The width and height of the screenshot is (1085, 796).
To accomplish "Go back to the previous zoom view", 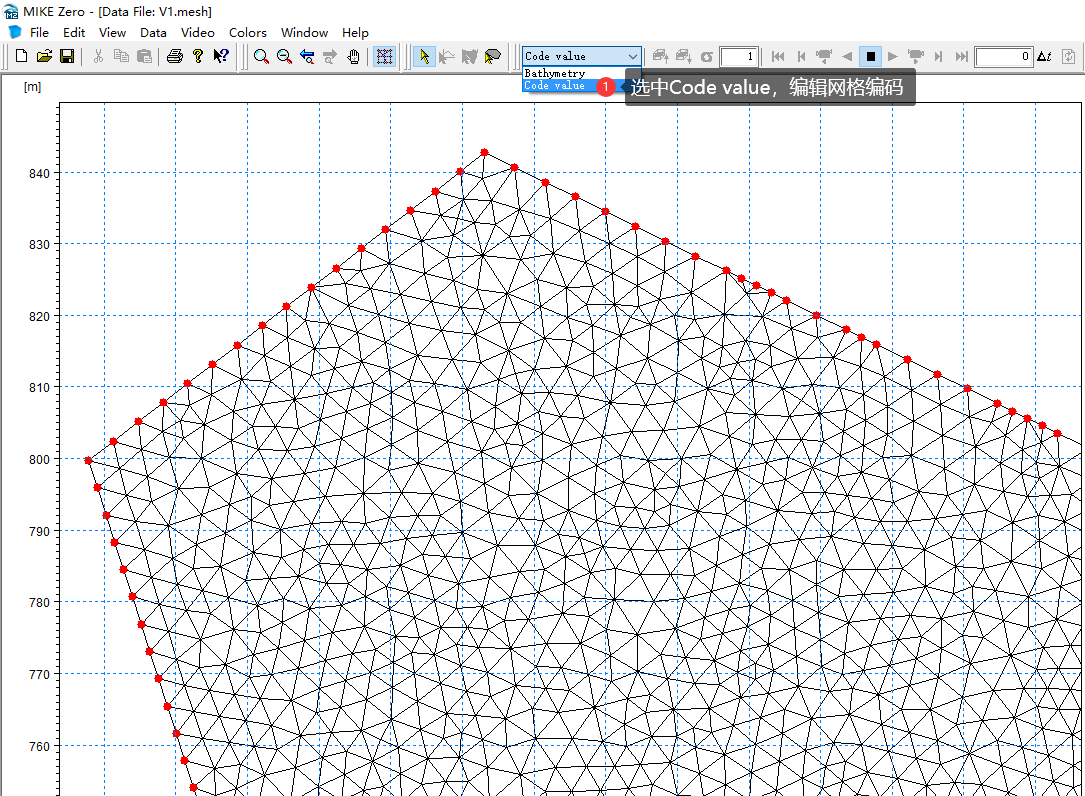I will coord(307,57).
